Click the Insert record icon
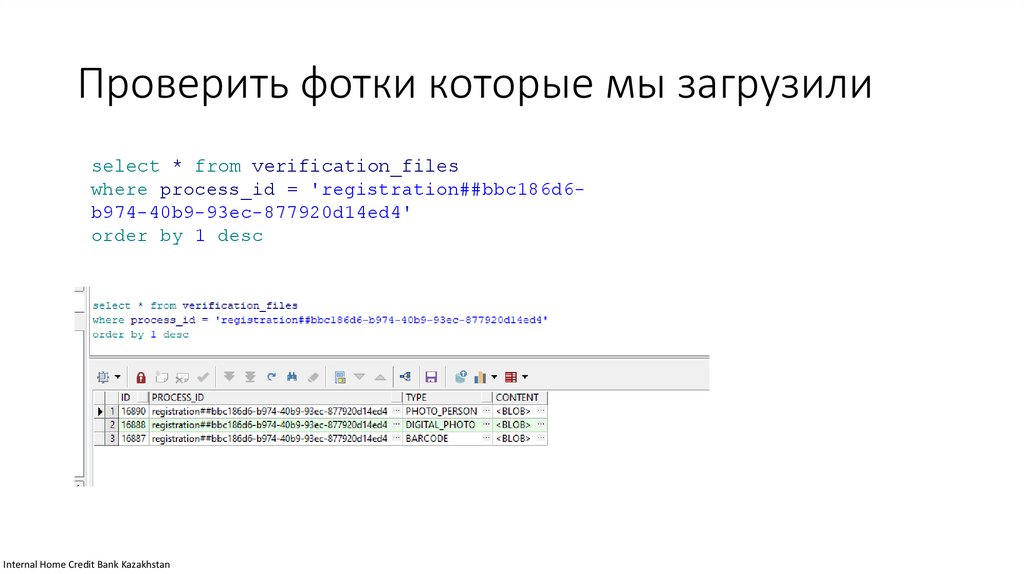1024x574 pixels. tap(161, 377)
